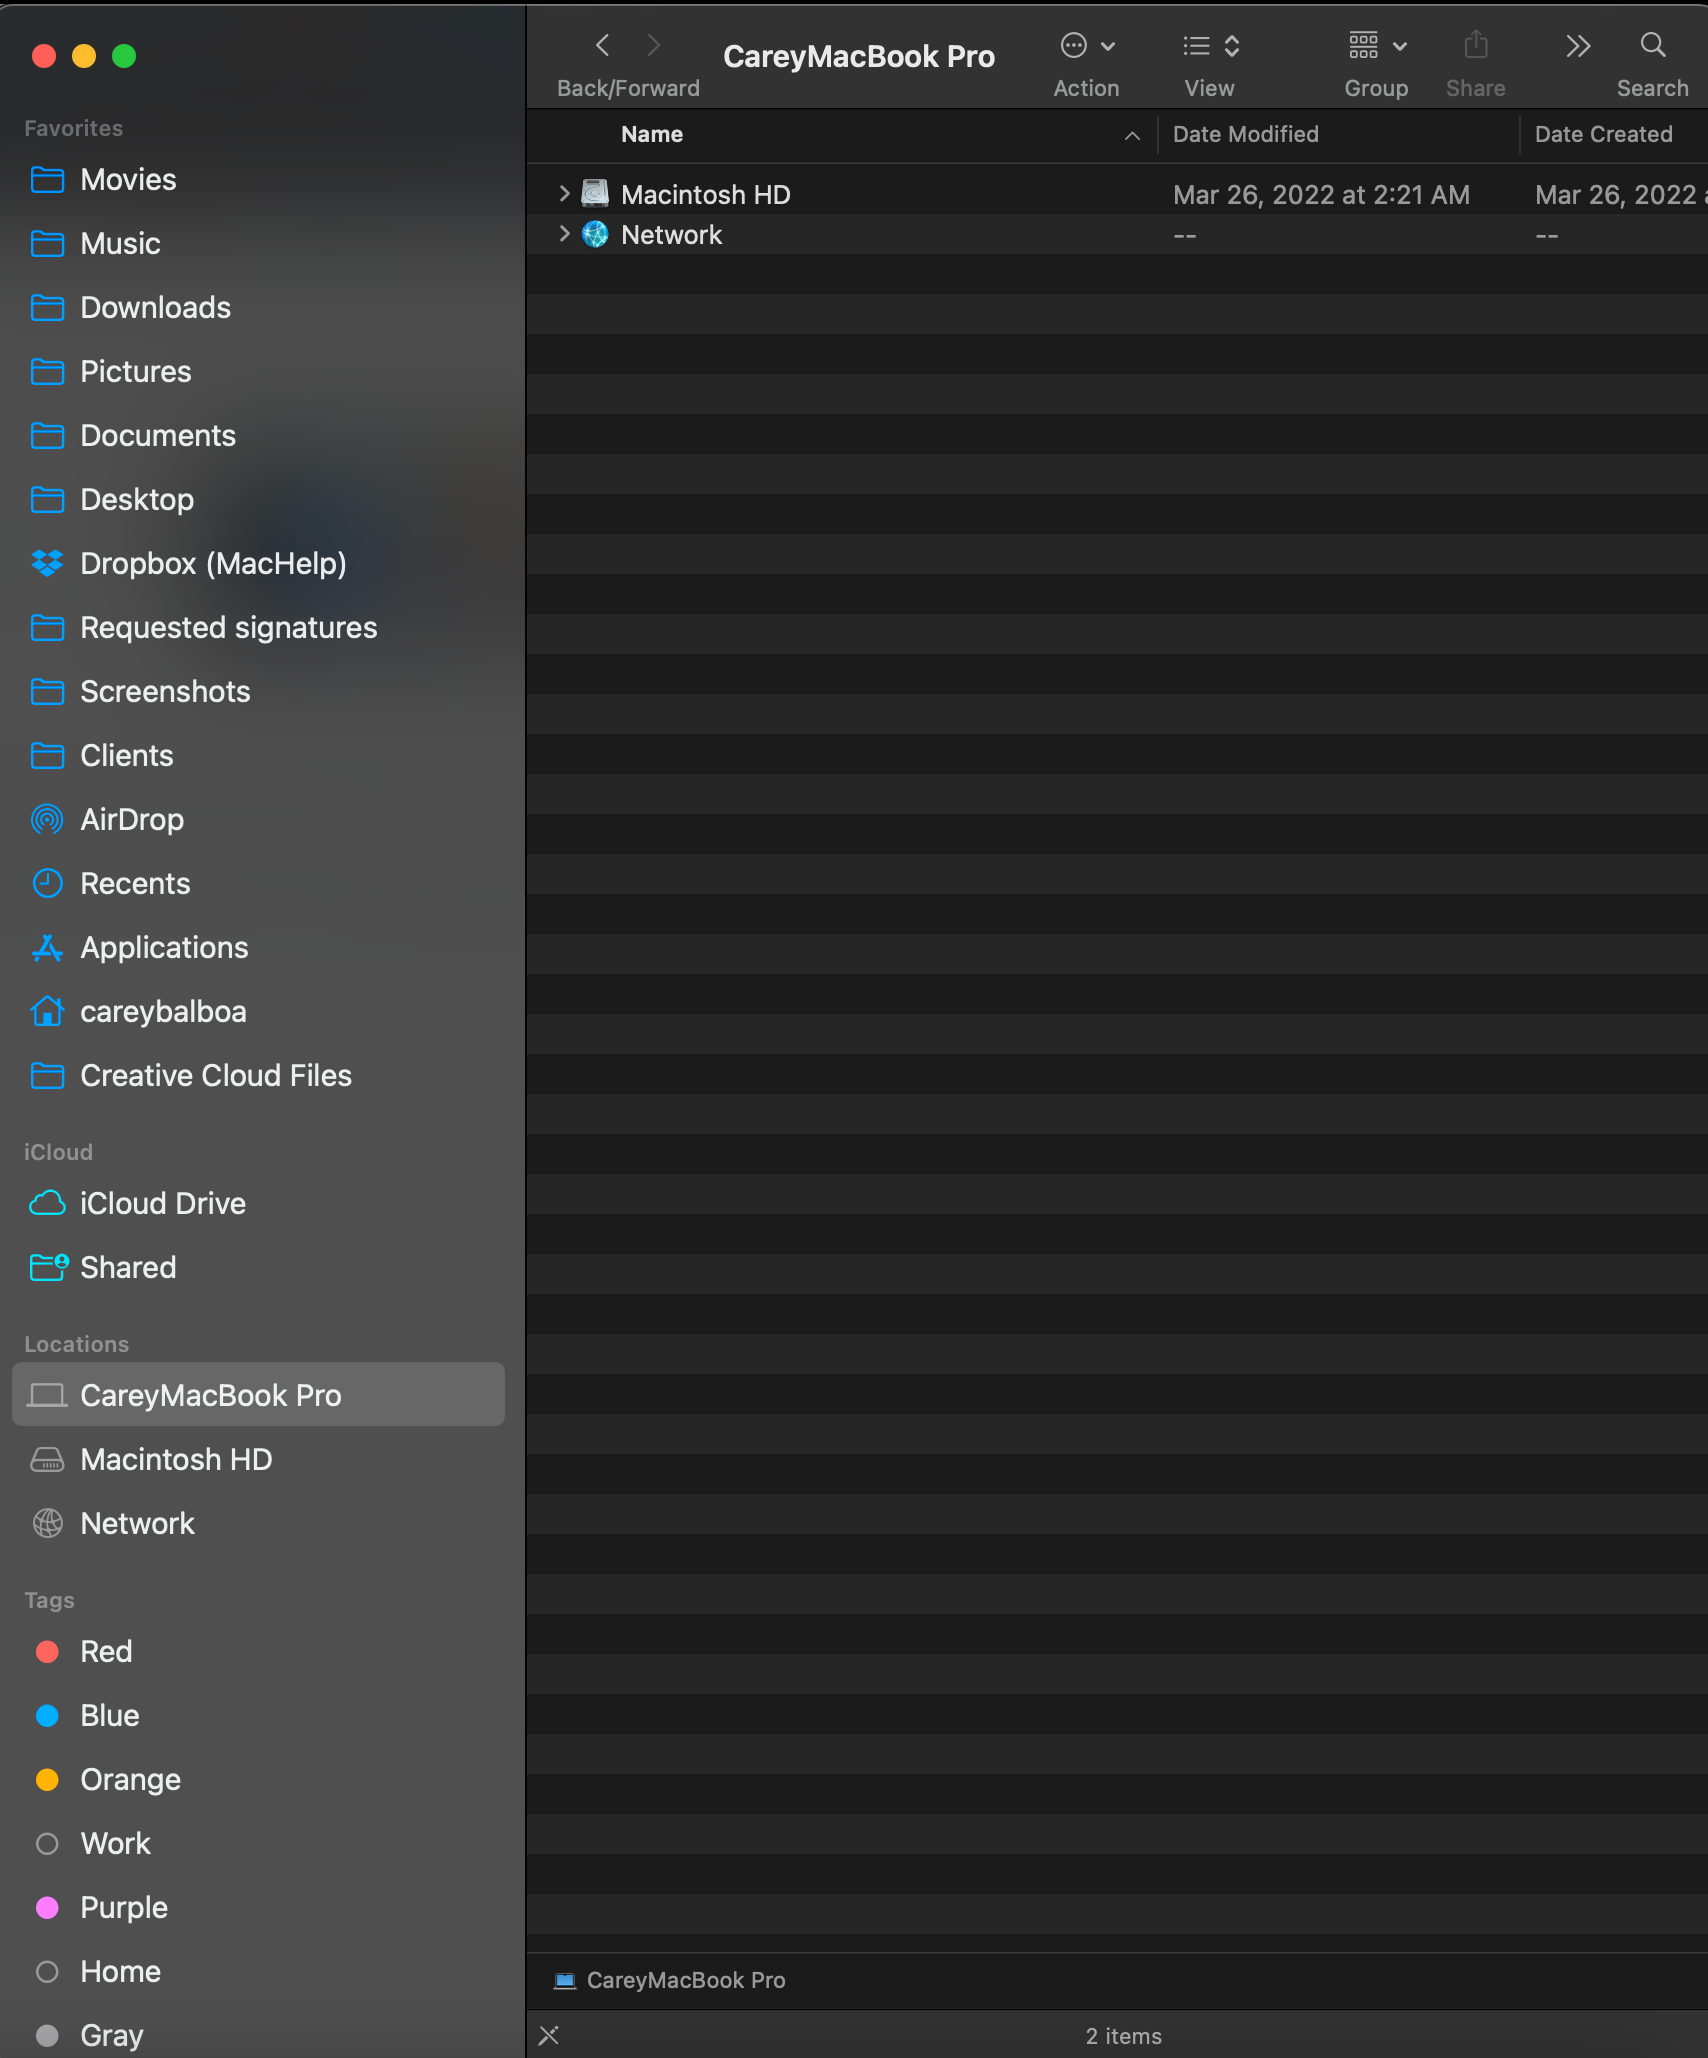
Task: Click CareyMacBook Pro in path bar
Action: pos(670,1980)
